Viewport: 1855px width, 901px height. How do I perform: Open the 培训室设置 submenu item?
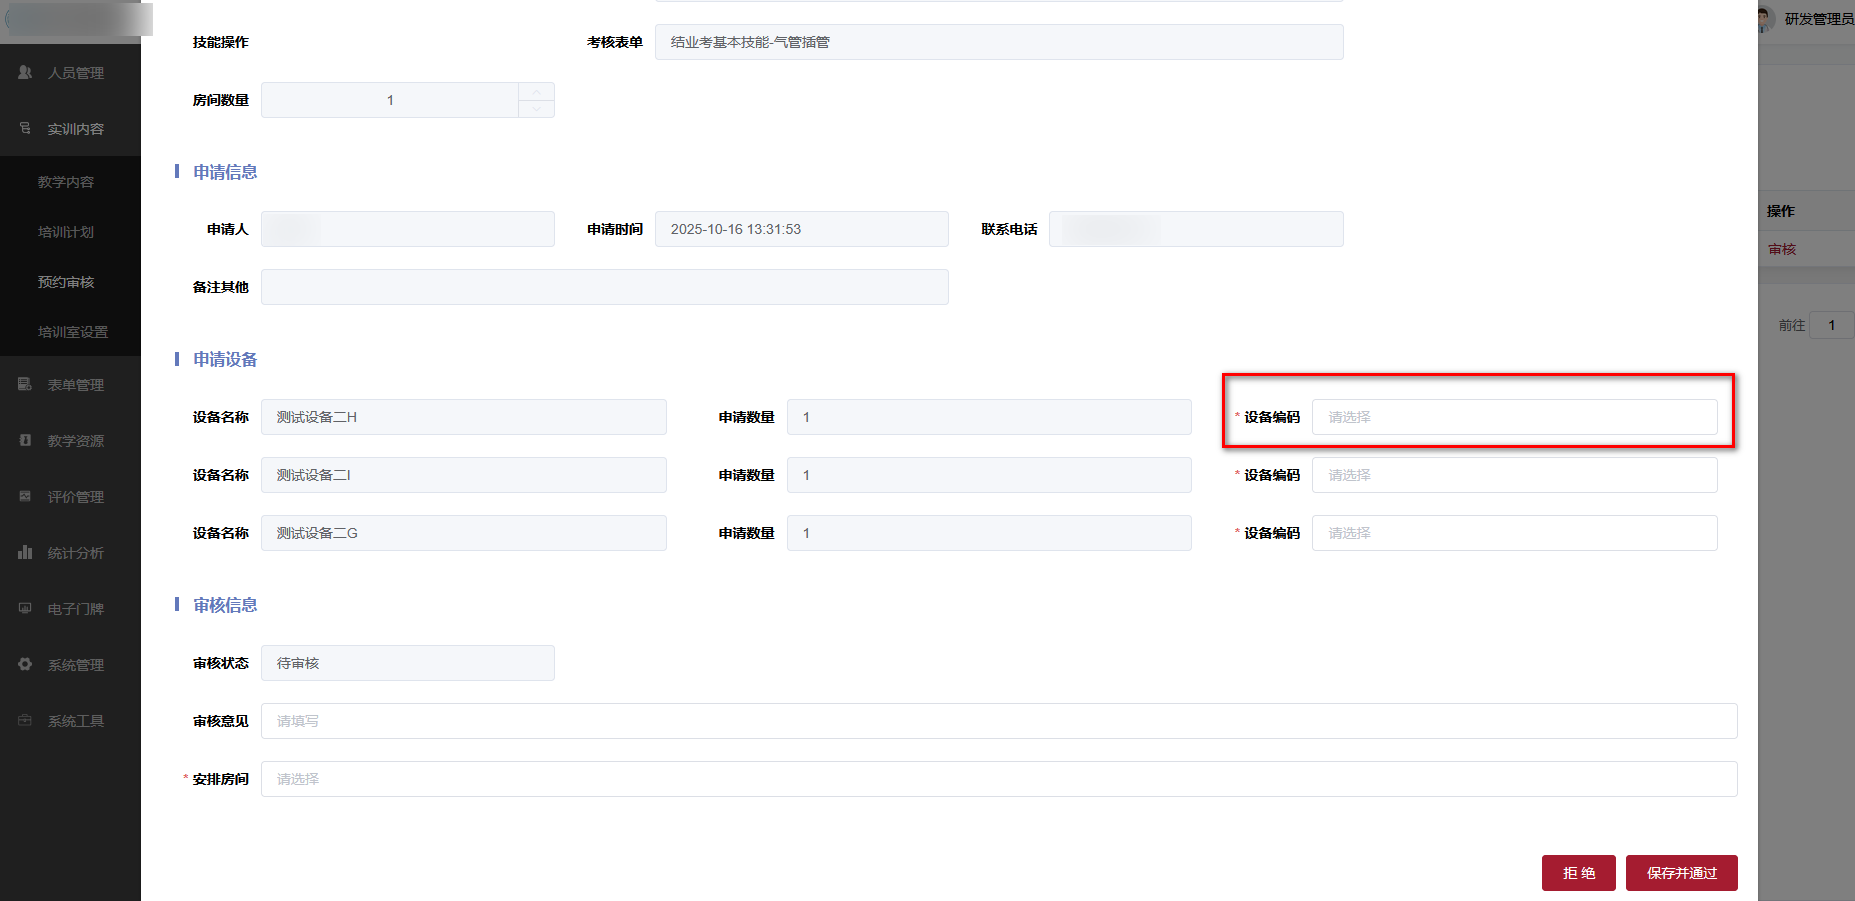coord(70,332)
